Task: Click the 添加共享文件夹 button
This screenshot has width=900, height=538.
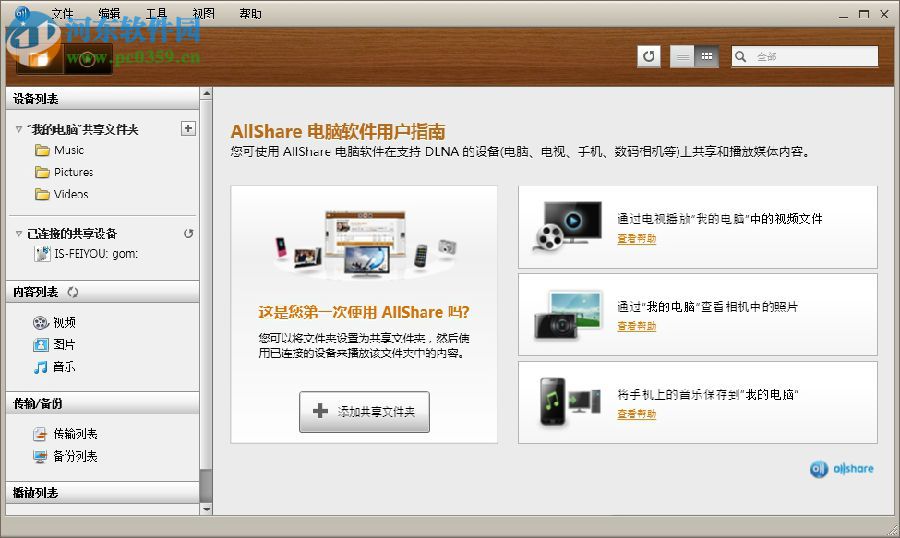Action: tap(364, 412)
